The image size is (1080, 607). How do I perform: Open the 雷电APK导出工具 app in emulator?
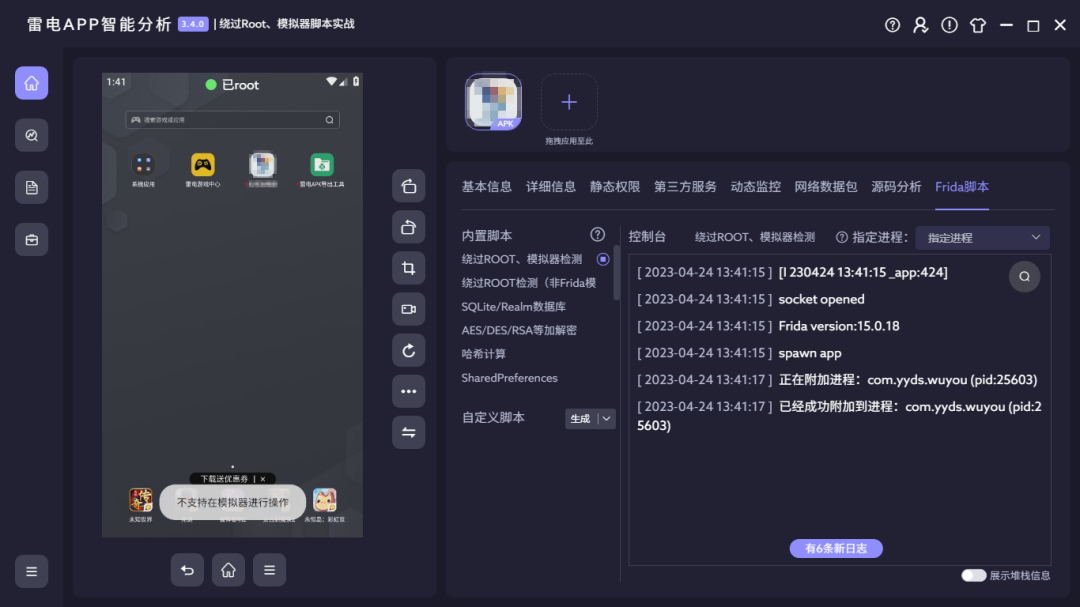(322, 169)
